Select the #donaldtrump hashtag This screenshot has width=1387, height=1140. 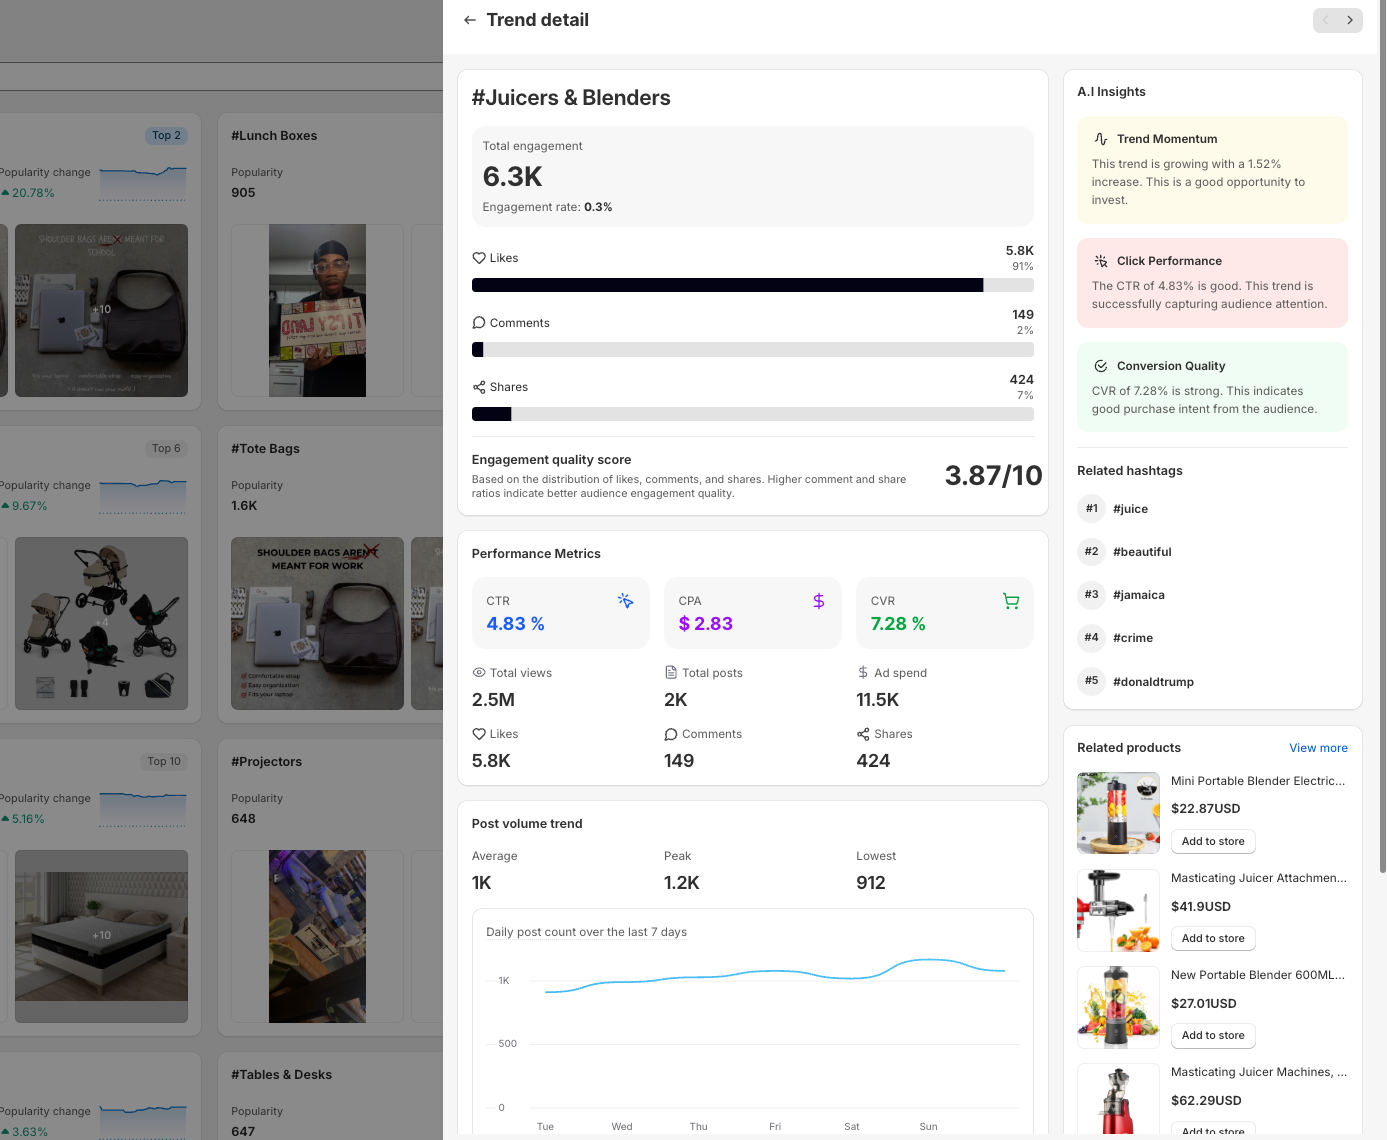pyautogui.click(x=1153, y=682)
